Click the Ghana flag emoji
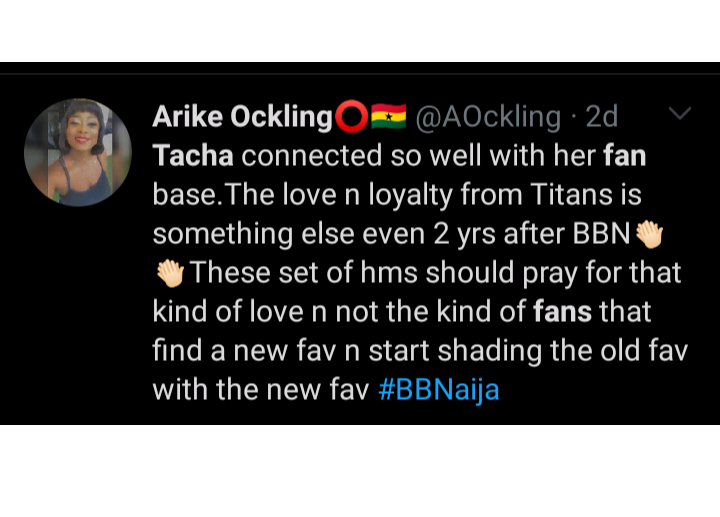This screenshot has width=720, height=517. [x=387, y=117]
